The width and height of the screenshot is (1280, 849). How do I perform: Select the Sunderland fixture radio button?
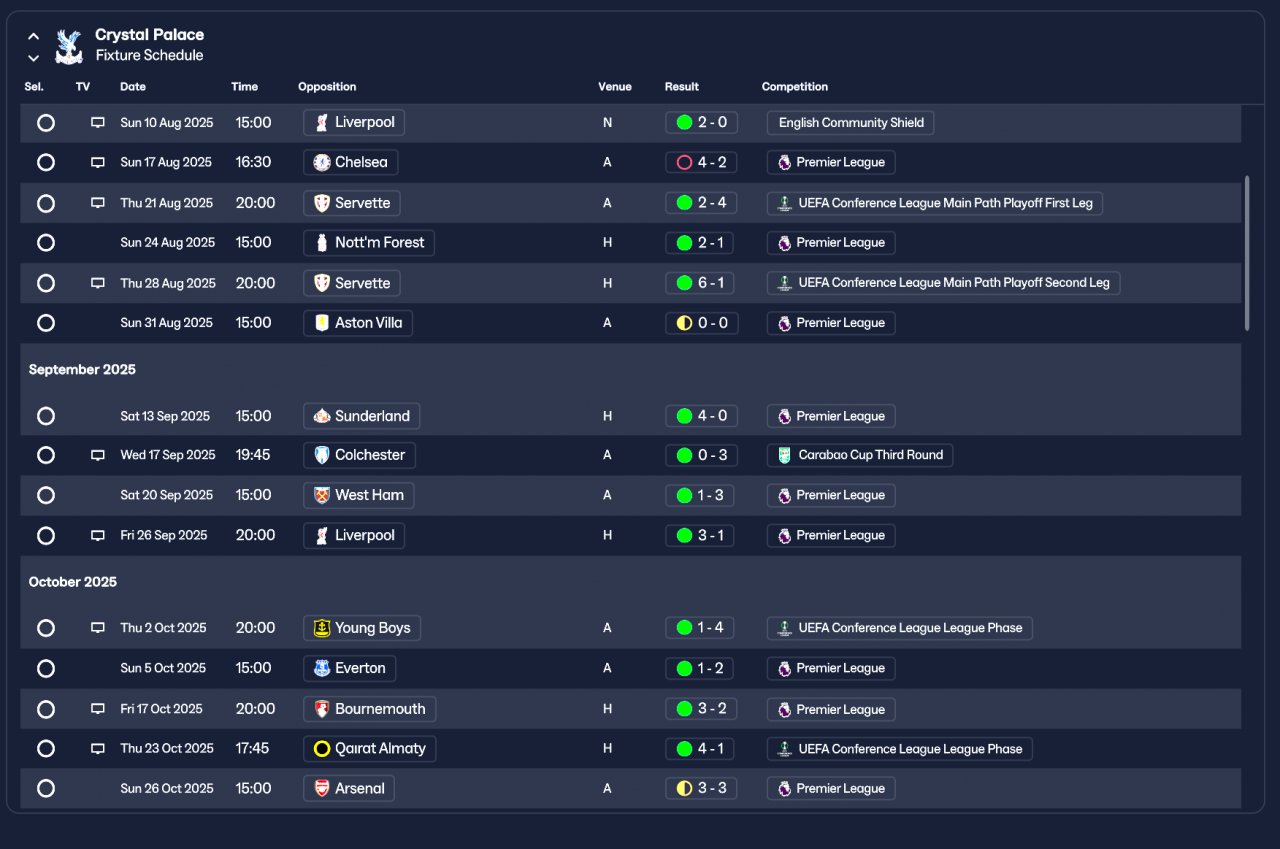[x=45, y=416]
